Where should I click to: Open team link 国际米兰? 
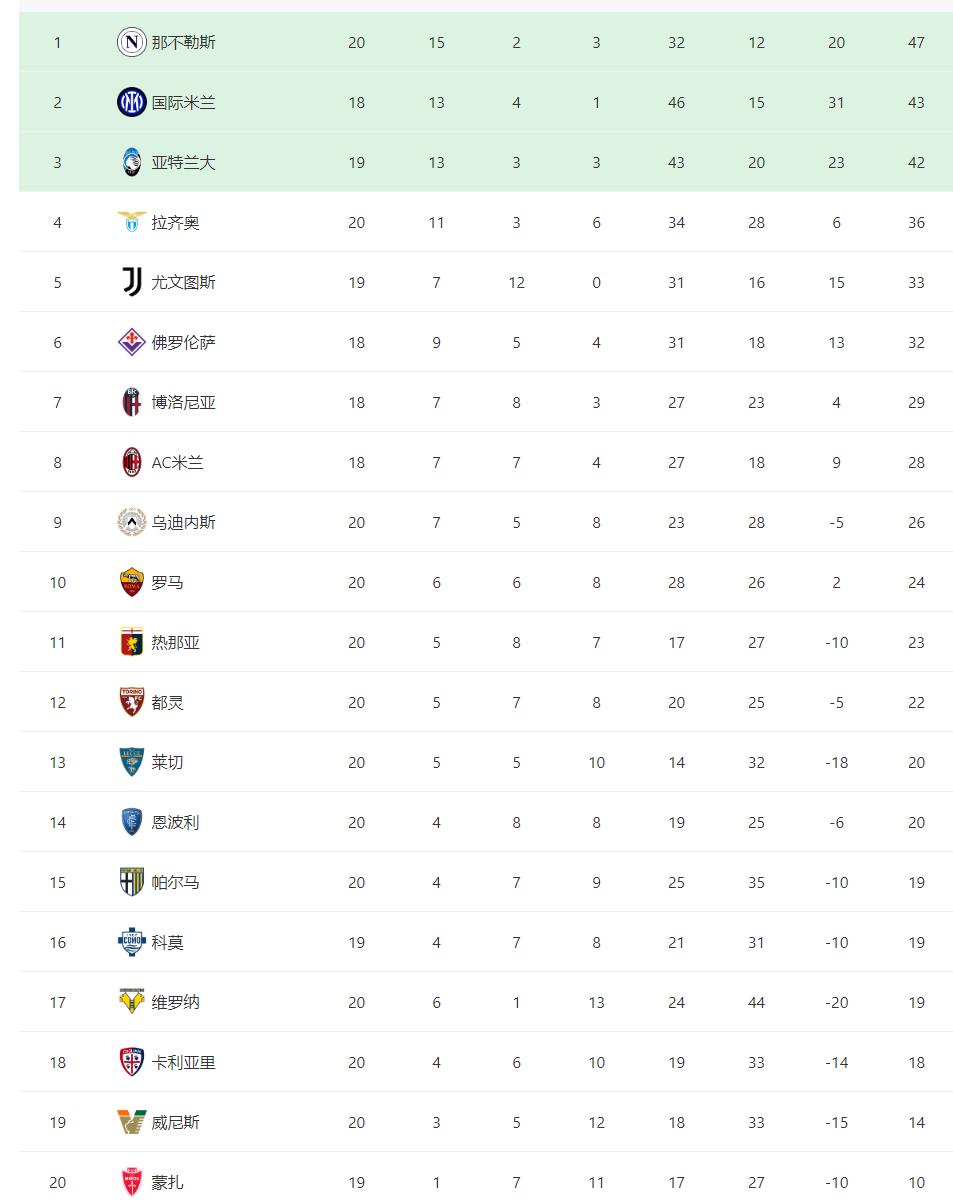coord(183,102)
